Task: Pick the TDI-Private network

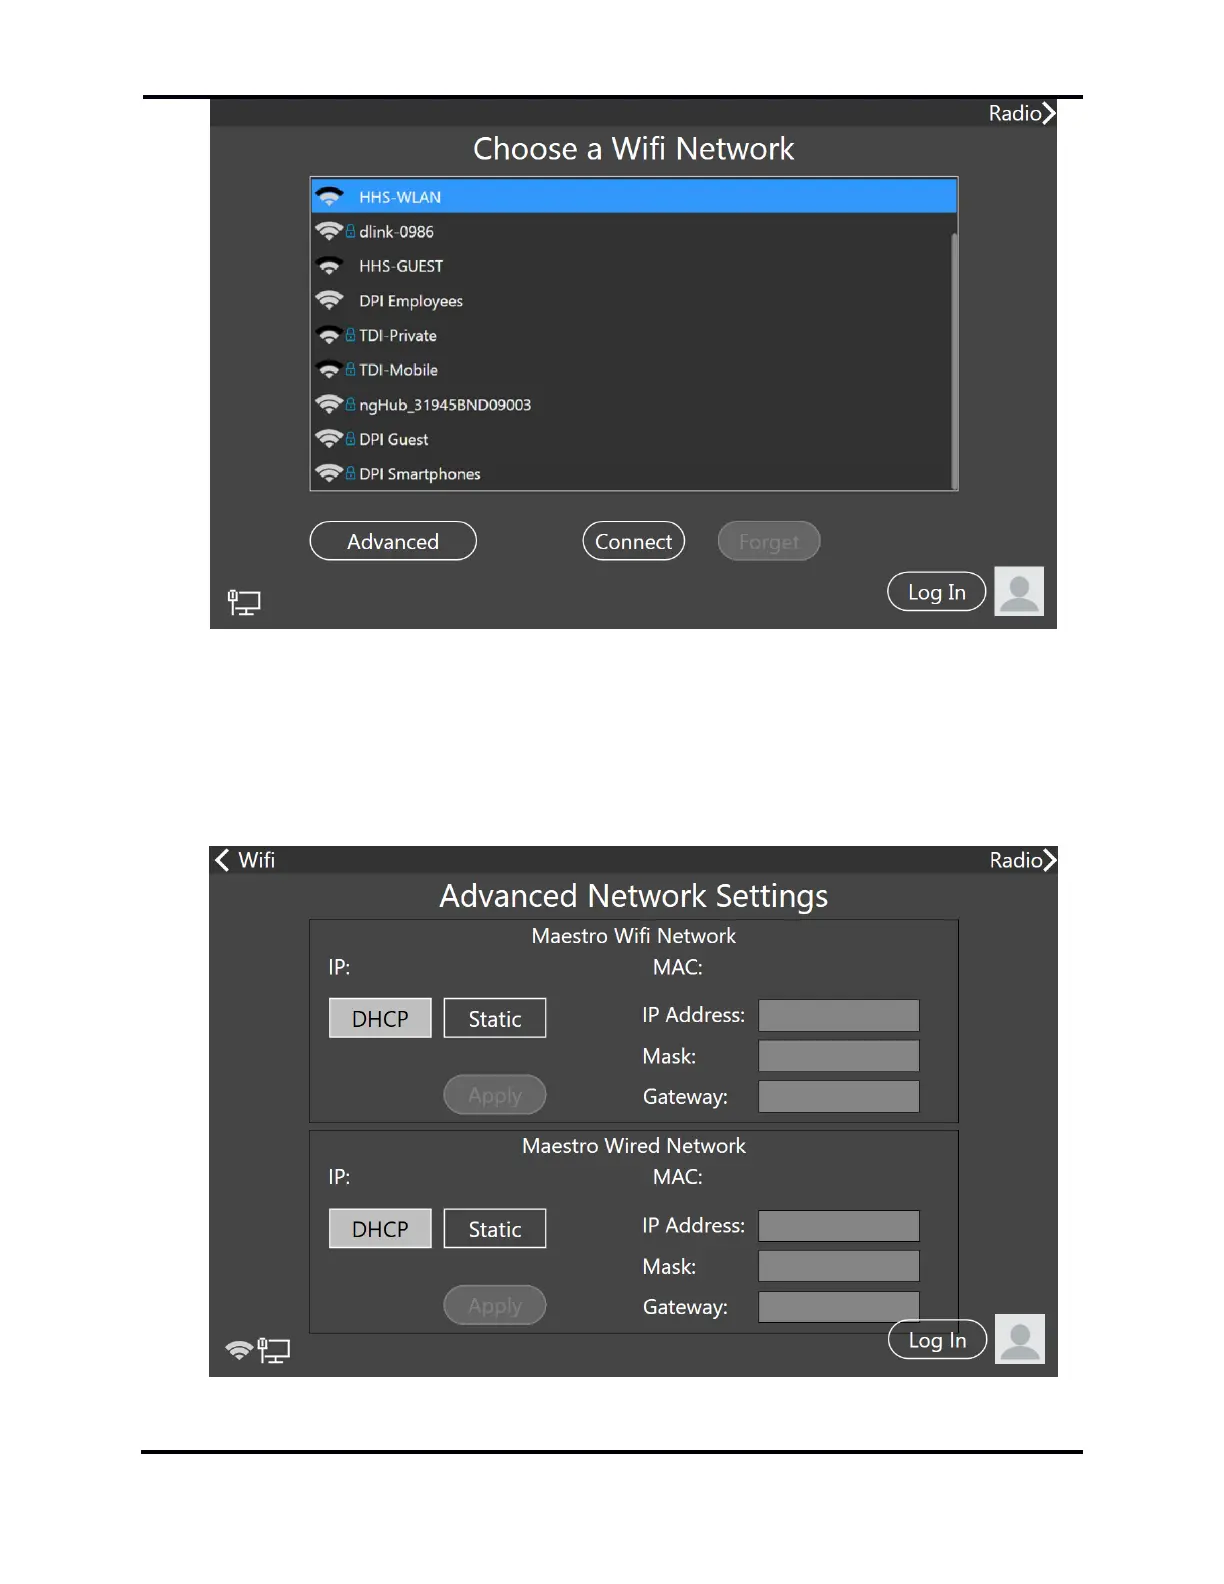Action: click(634, 335)
